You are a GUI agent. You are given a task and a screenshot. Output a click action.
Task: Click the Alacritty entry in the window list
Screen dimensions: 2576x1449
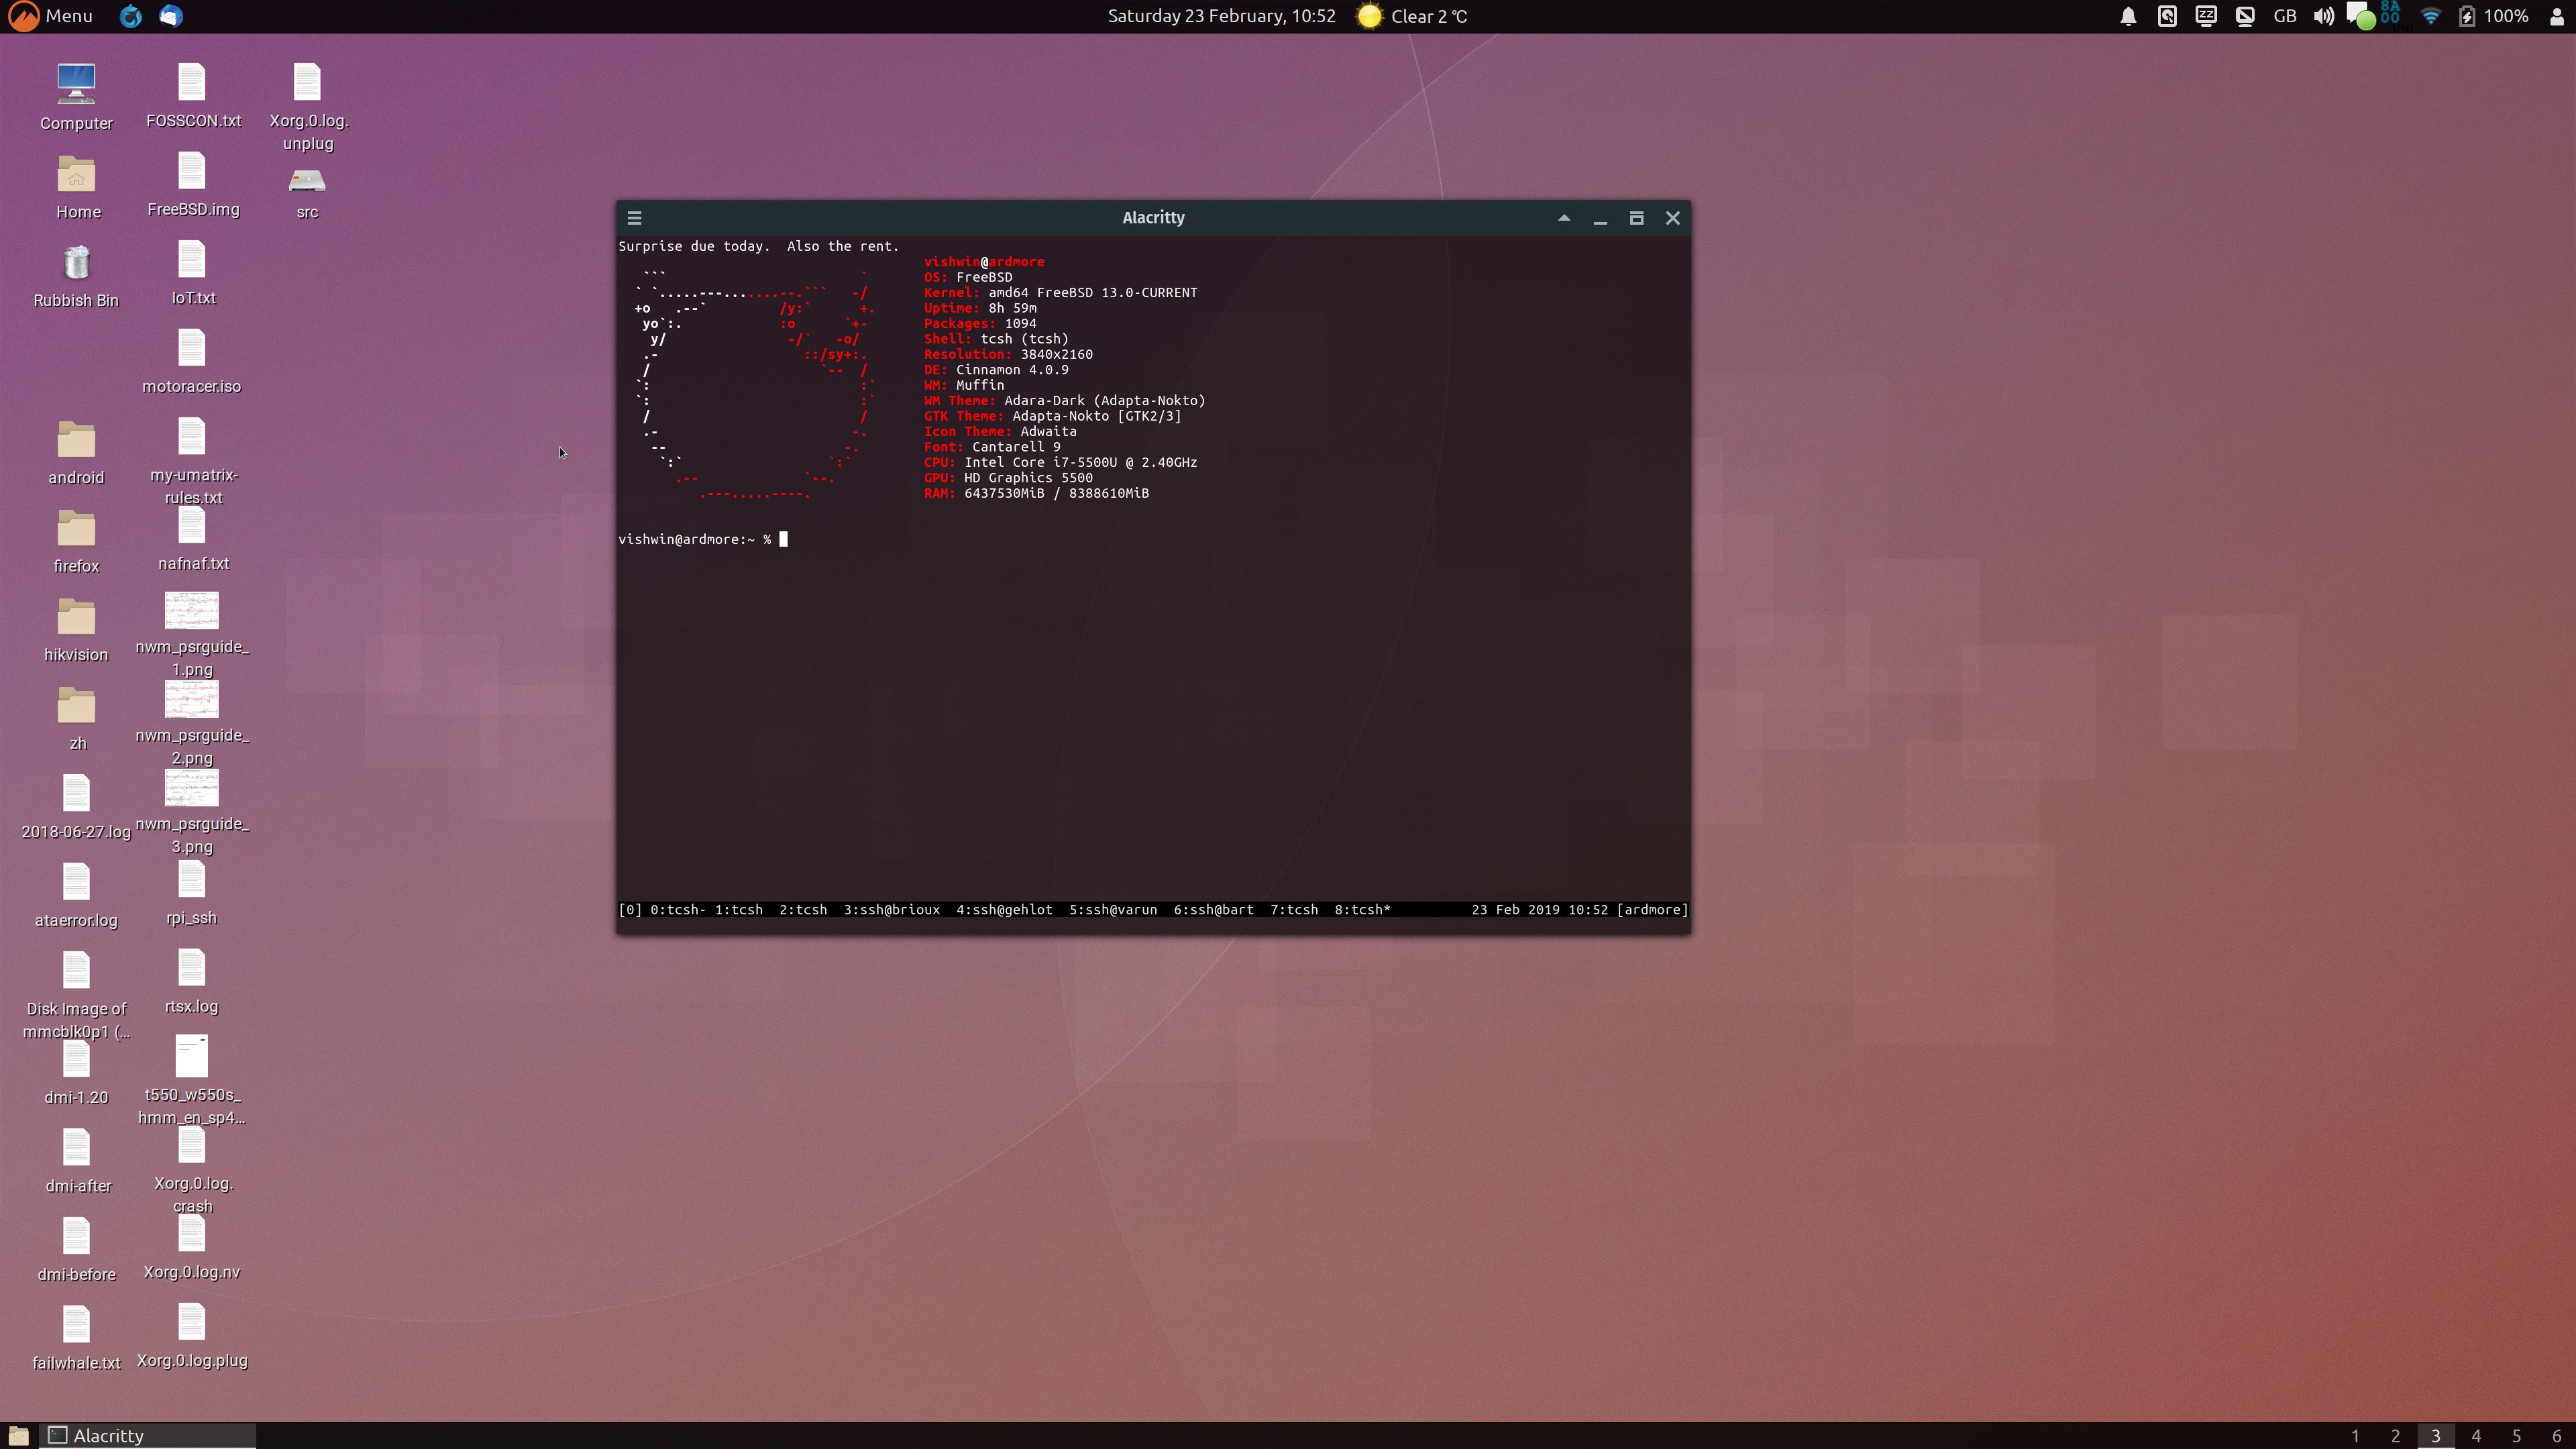coord(148,1435)
